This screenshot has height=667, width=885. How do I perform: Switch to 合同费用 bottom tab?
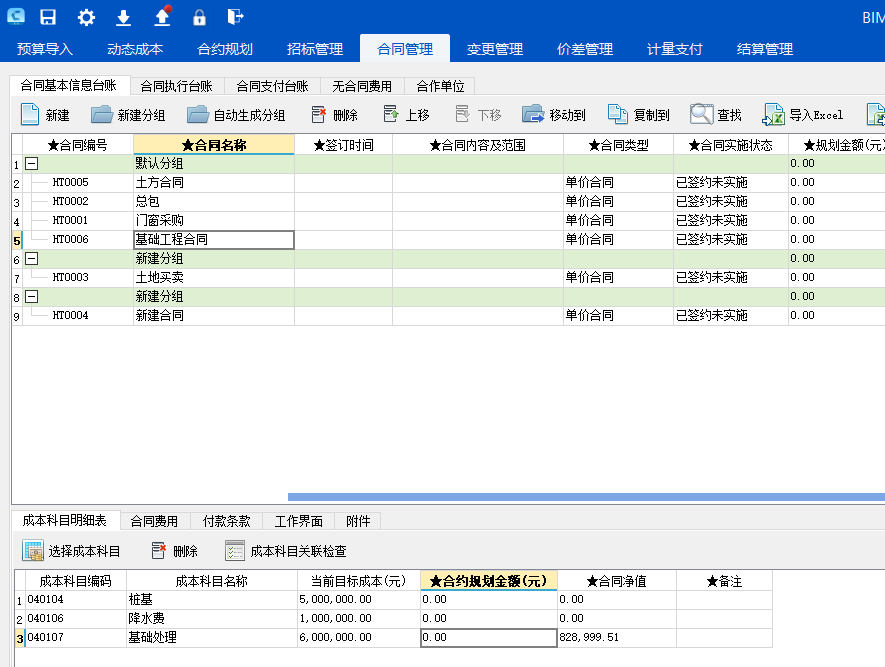coord(154,521)
